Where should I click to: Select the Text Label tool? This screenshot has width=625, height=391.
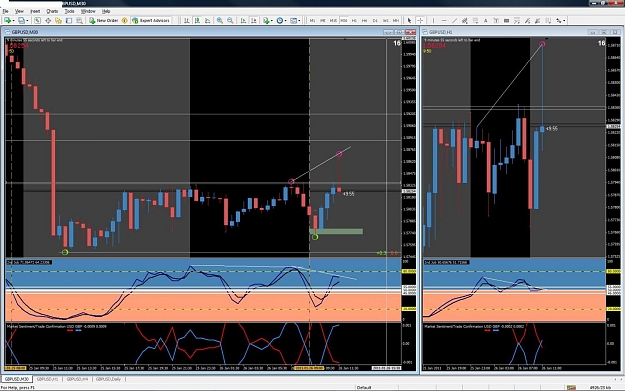(496, 20)
